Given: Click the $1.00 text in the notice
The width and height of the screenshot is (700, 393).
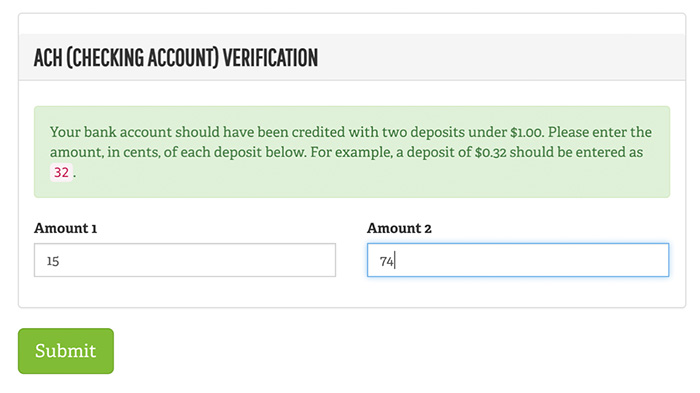Looking at the screenshot, I should pos(526,132).
